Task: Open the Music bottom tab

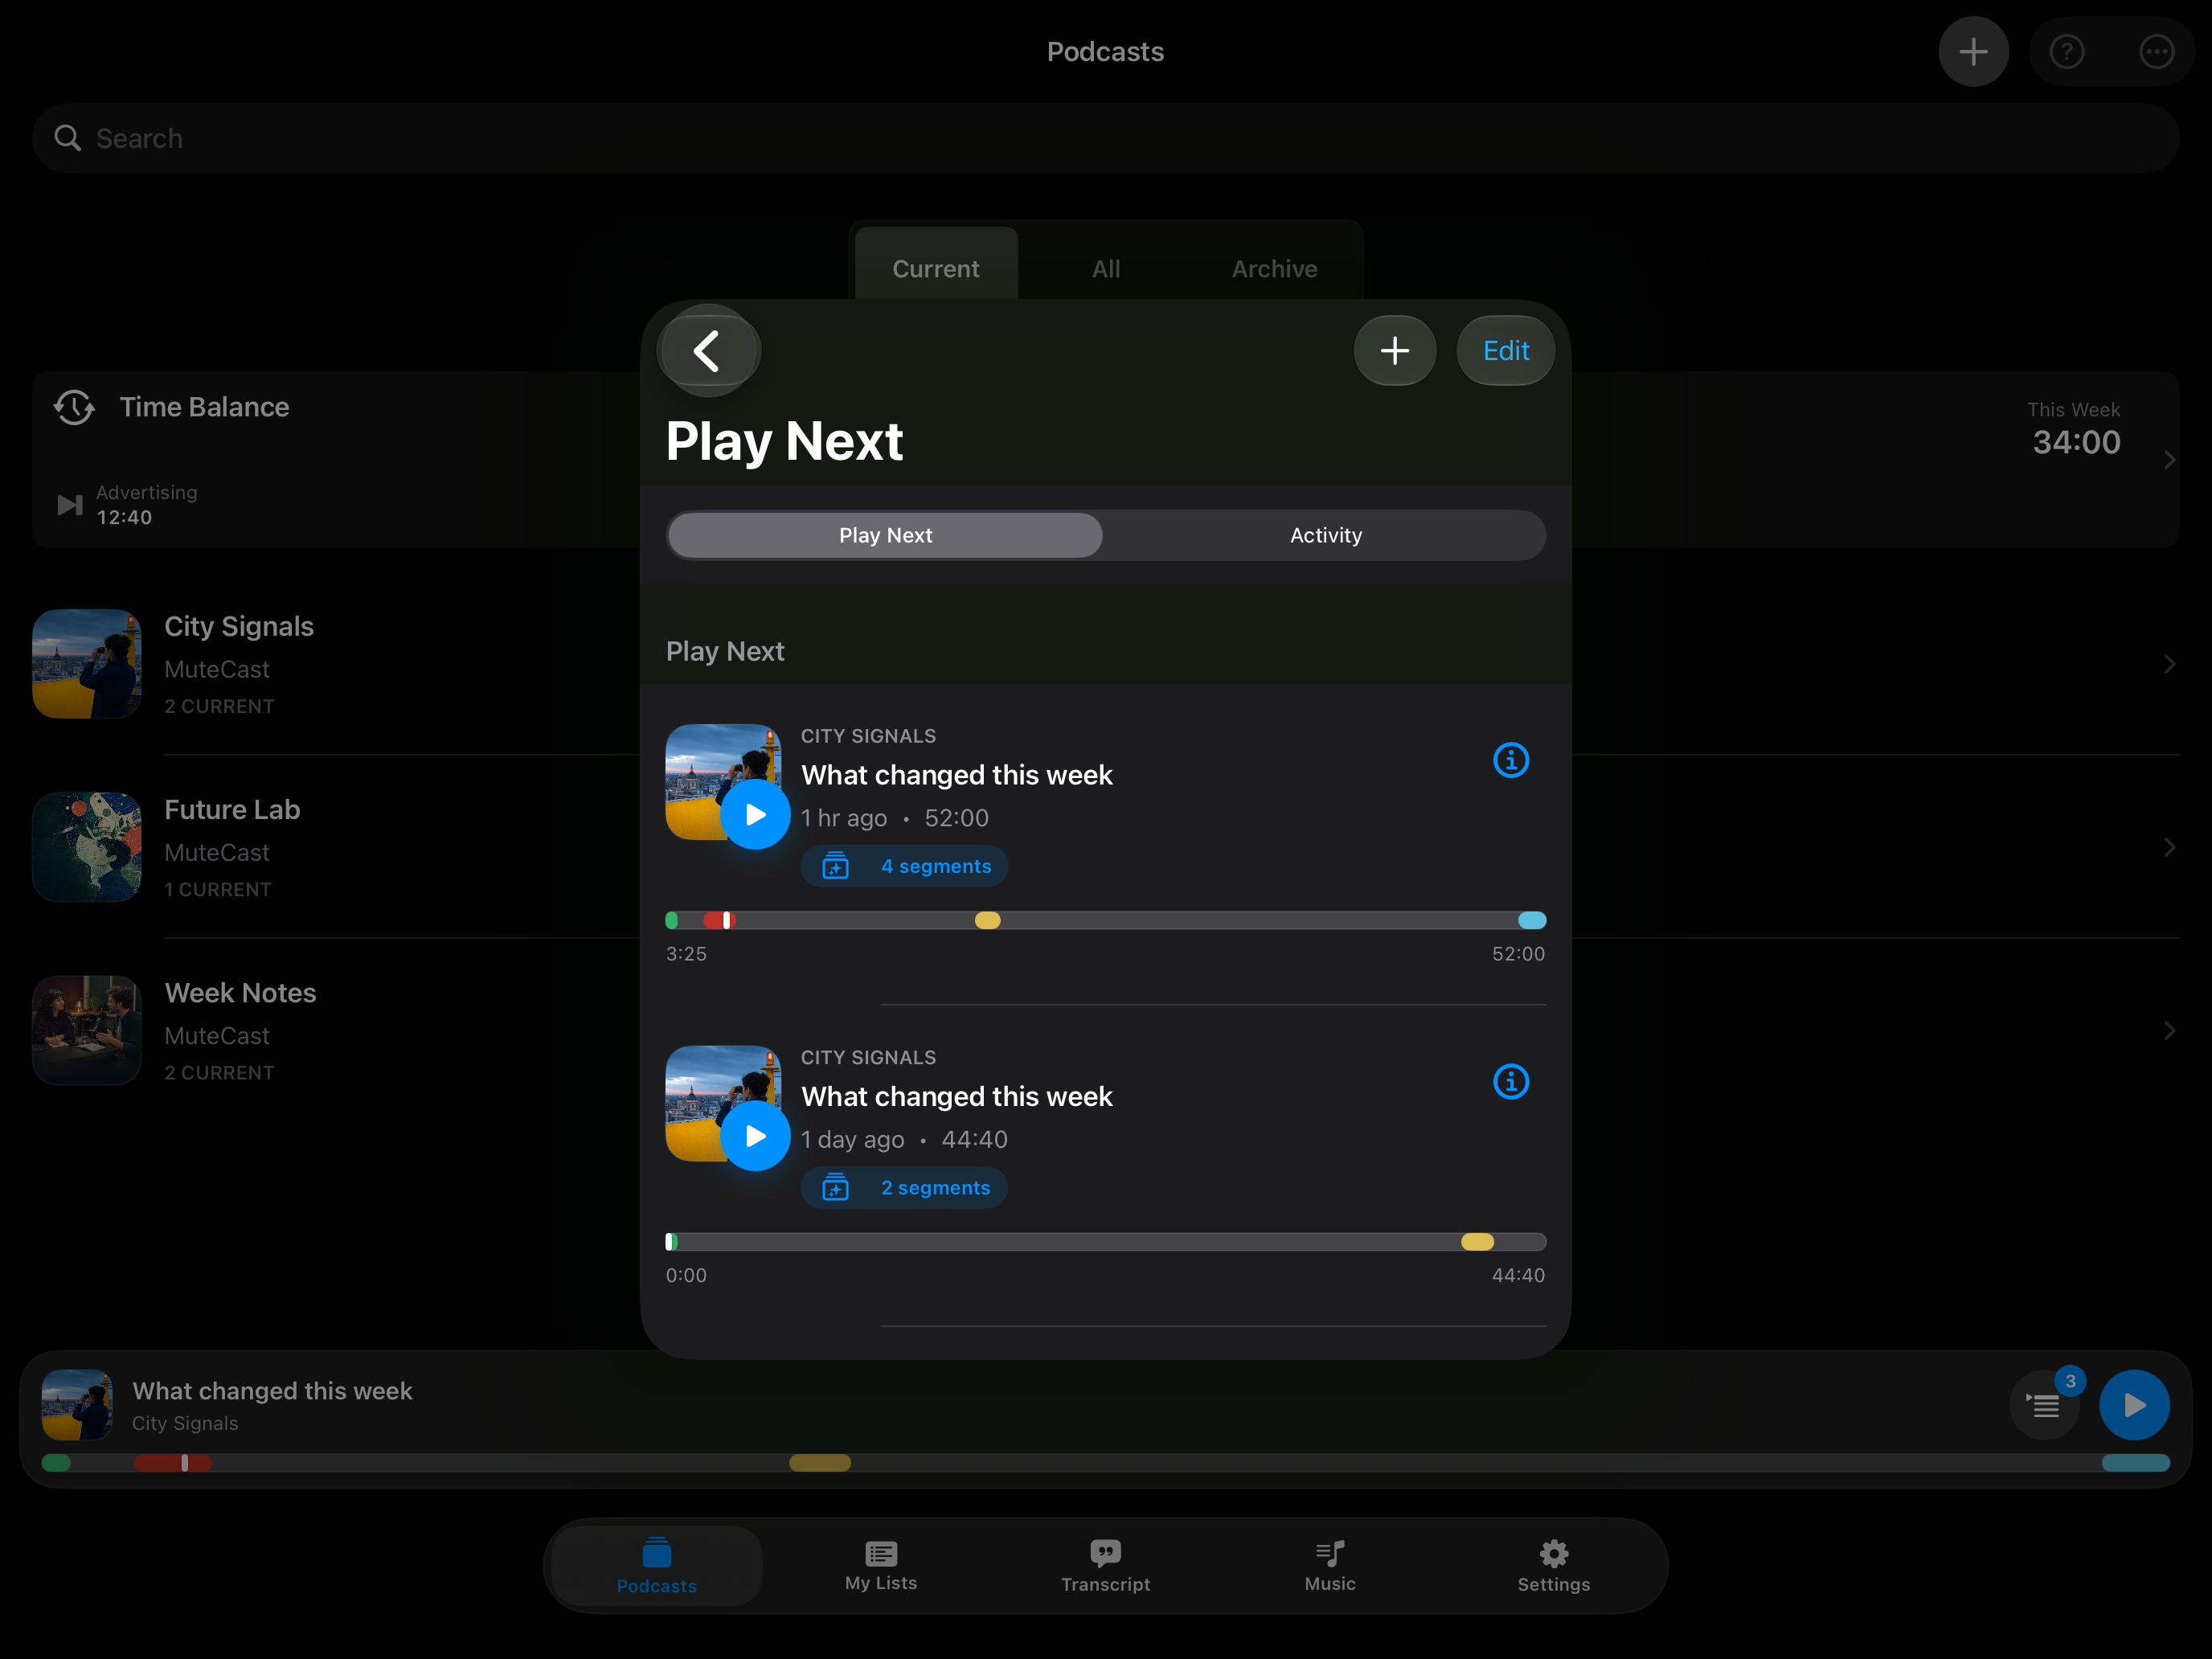Action: (1330, 1566)
